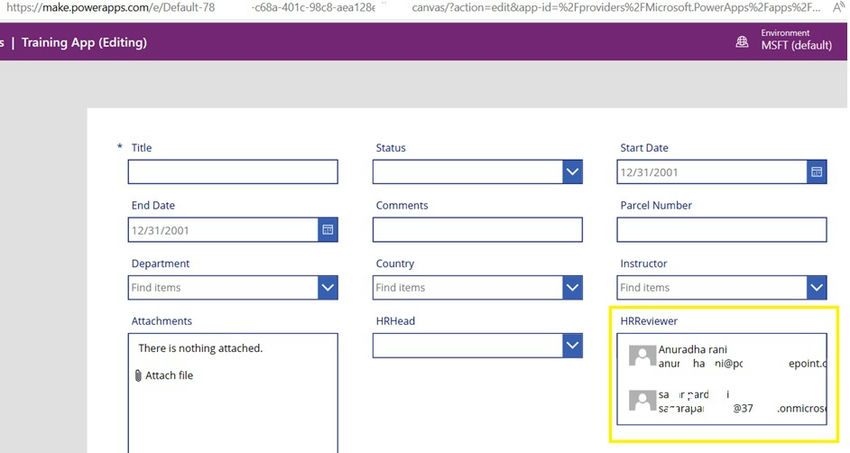Click the Department Find items search box
Screen dimensions: 850x453
(223, 287)
